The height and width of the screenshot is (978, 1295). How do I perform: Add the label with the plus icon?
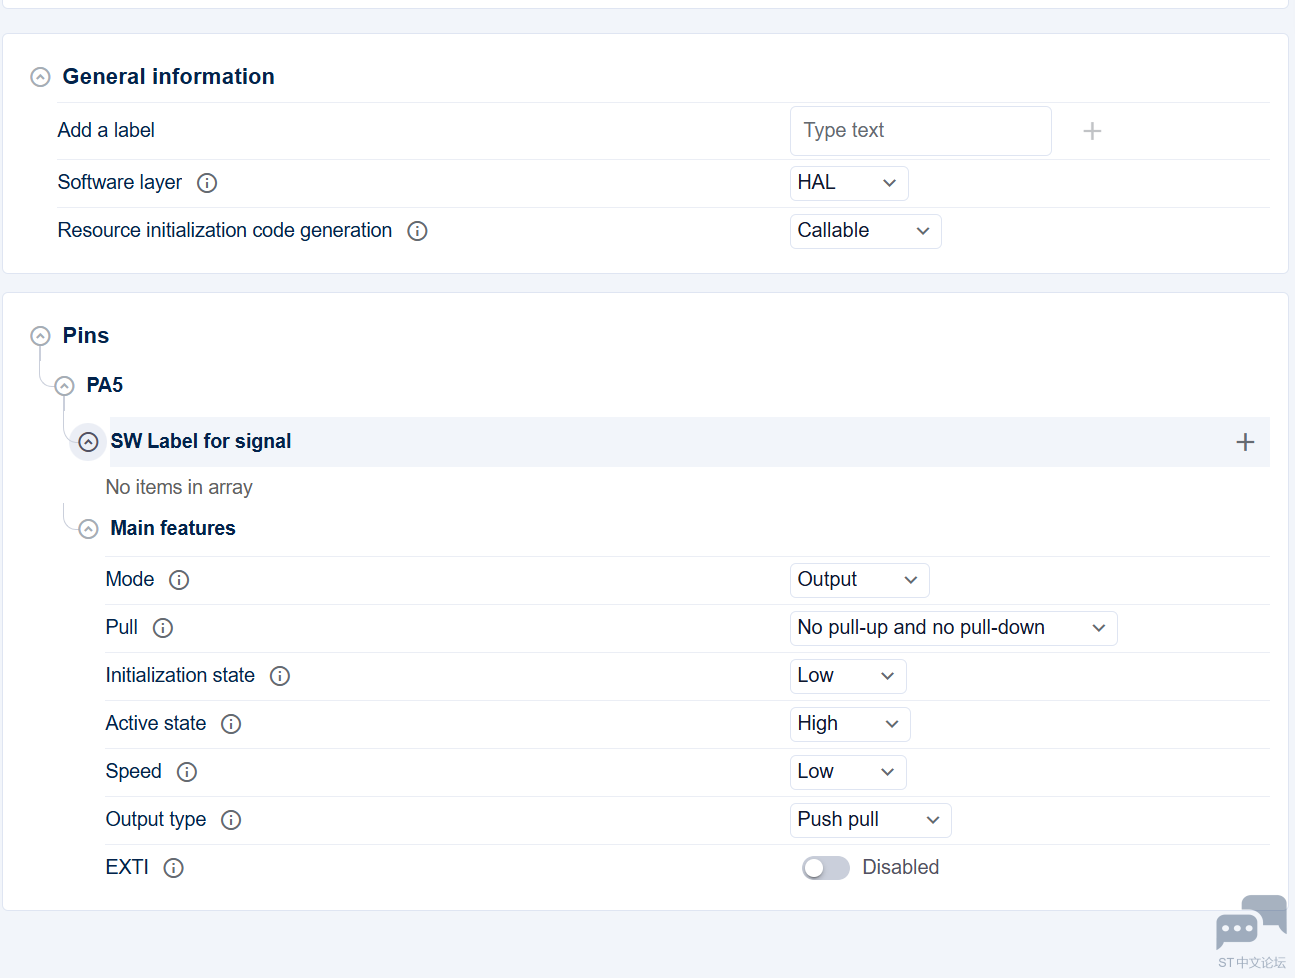(x=1092, y=131)
